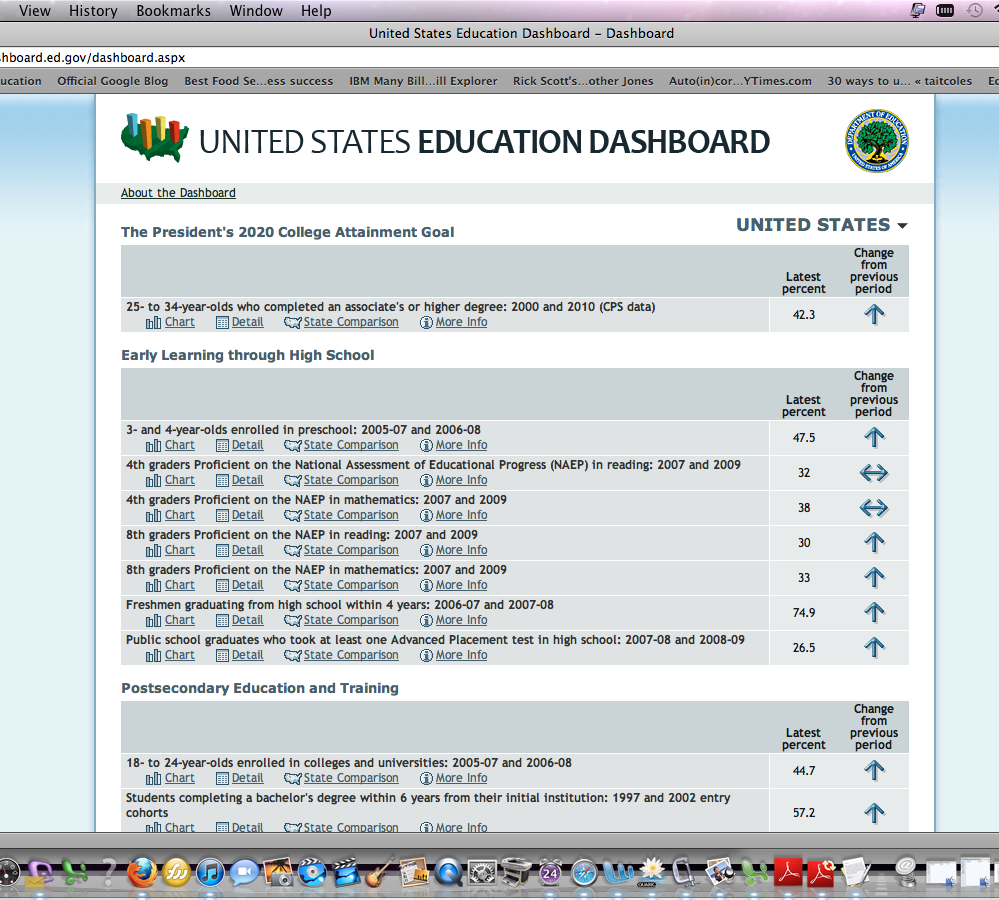The width and height of the screenshot is (999, 900).
Task: Click up arrow for freshmen graduation row
Action: tap(874, 612)
